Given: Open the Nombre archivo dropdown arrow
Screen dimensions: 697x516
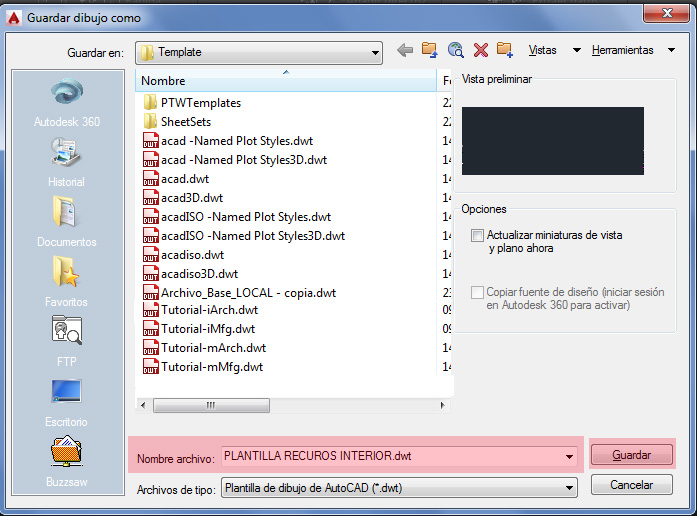Looking at the screenshot, I should point(569,457).
